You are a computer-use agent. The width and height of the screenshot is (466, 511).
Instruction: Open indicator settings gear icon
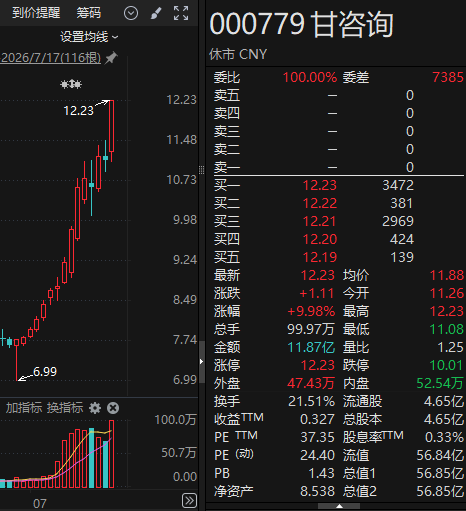(x=95, y=408)
